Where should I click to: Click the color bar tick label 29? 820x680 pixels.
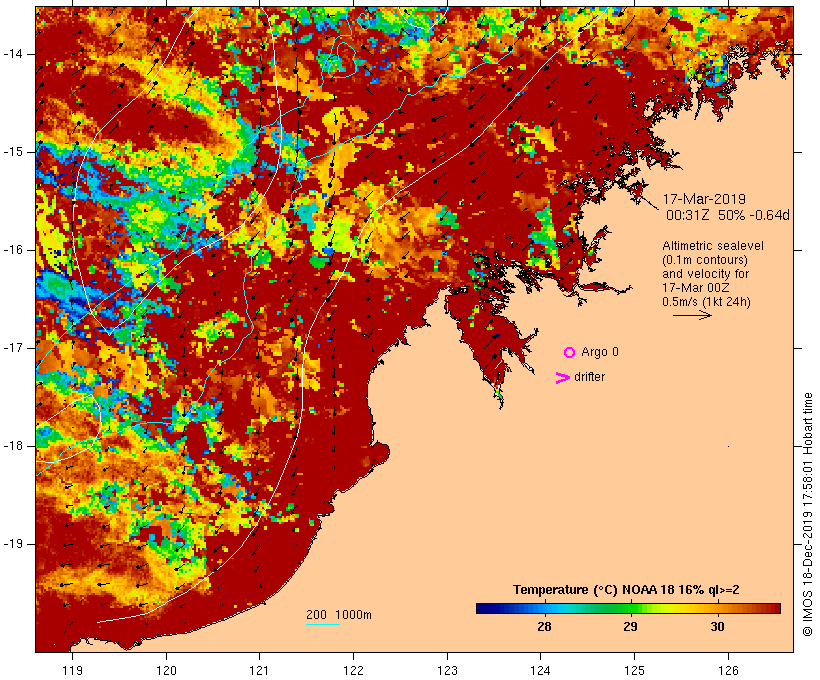point(630,627)
